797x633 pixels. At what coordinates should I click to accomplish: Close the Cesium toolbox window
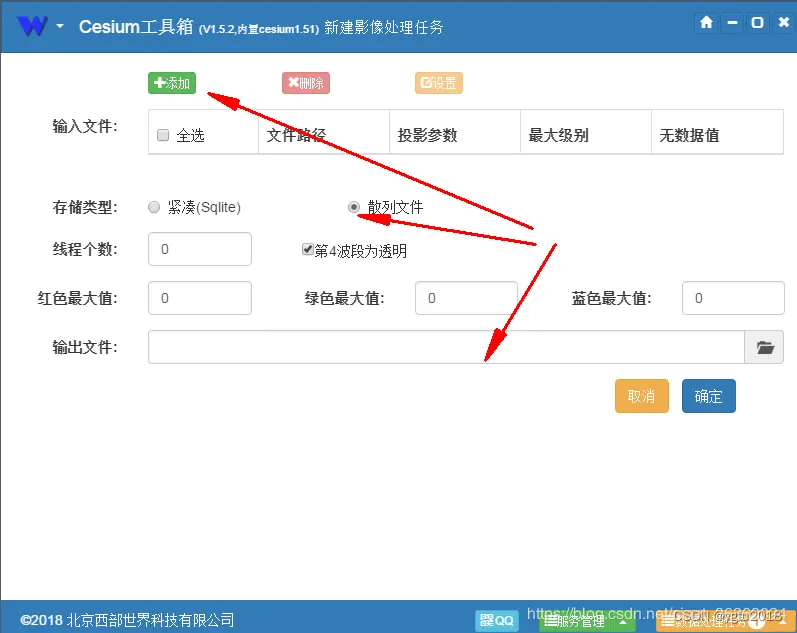click(783, 22)
